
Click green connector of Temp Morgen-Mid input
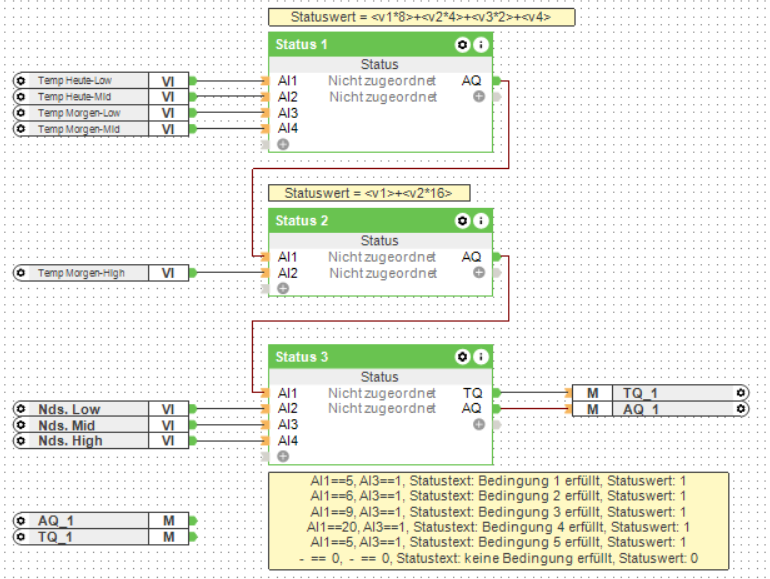193,129
